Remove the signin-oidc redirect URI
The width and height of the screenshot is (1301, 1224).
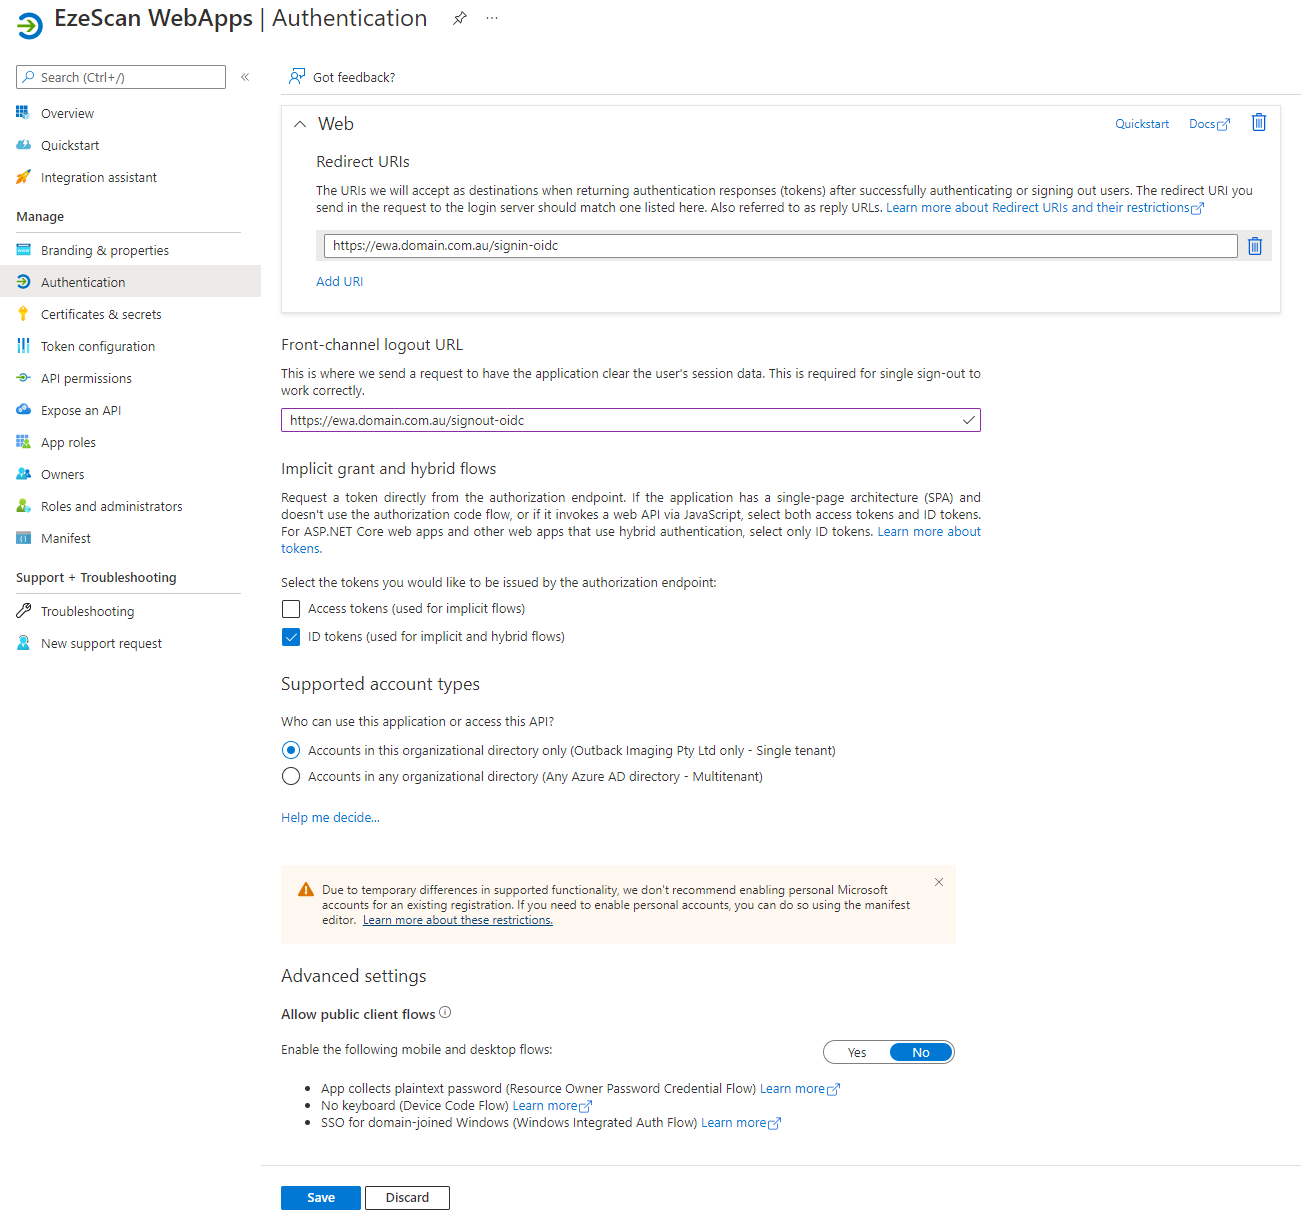(x=1255, y=246)
